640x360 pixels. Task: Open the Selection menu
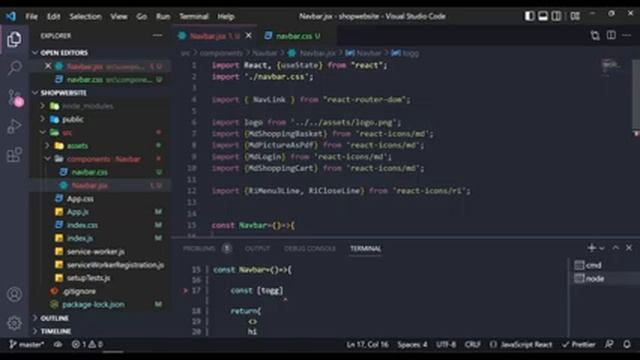pyautogui.click(x=85, y=16)
